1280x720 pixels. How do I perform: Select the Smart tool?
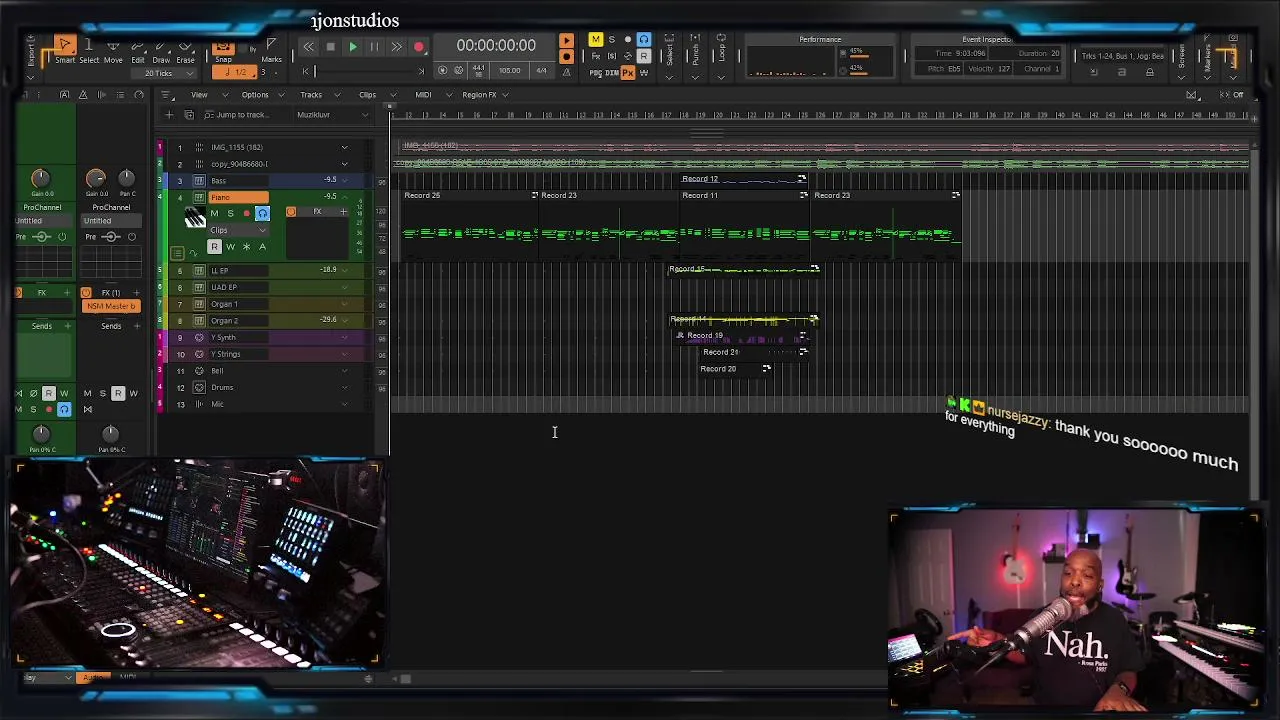pos(64,50)
